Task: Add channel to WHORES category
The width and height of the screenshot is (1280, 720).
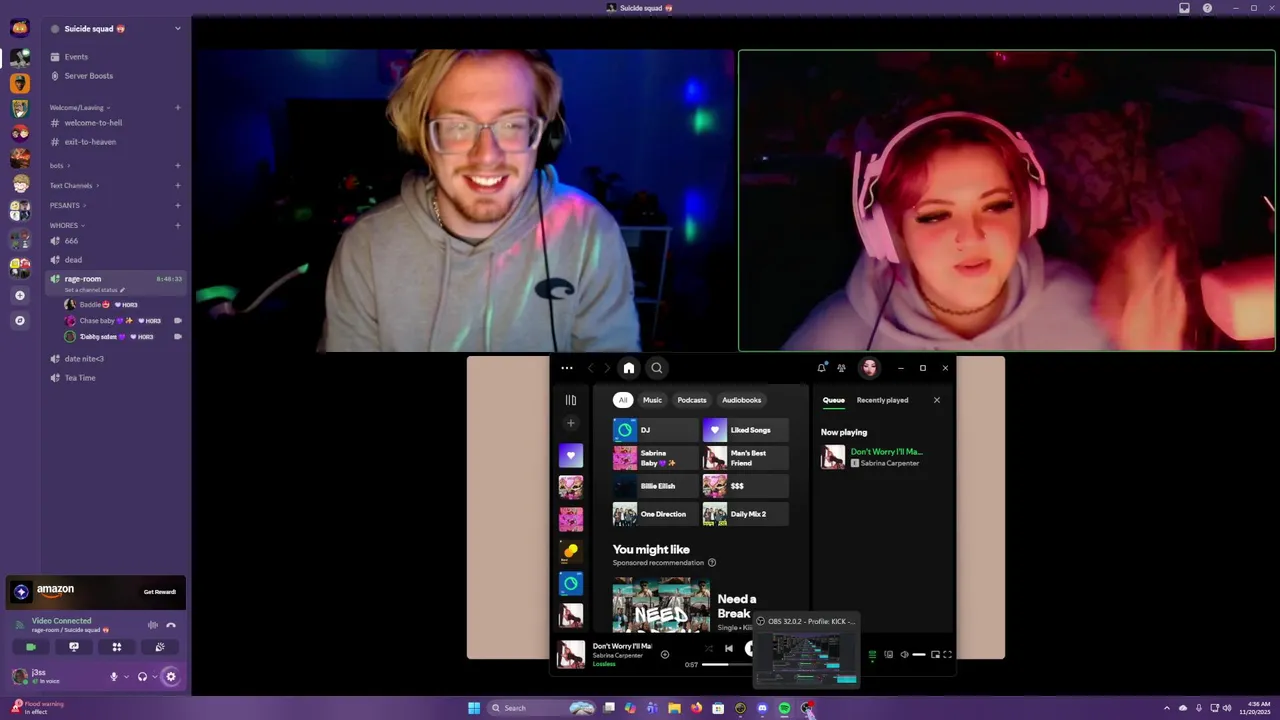Action: coord(178,226)
